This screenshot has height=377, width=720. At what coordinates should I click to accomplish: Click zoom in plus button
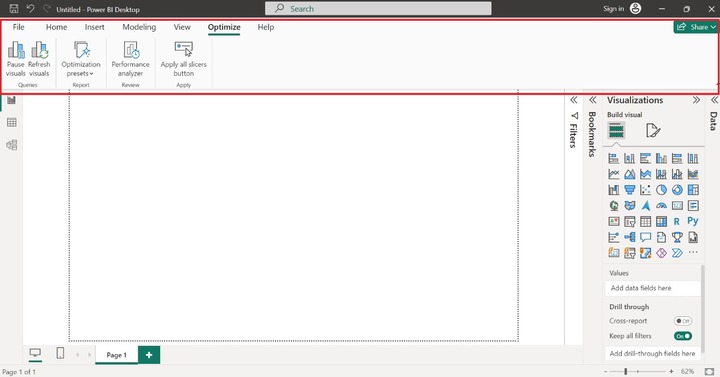tap(671, 371)
